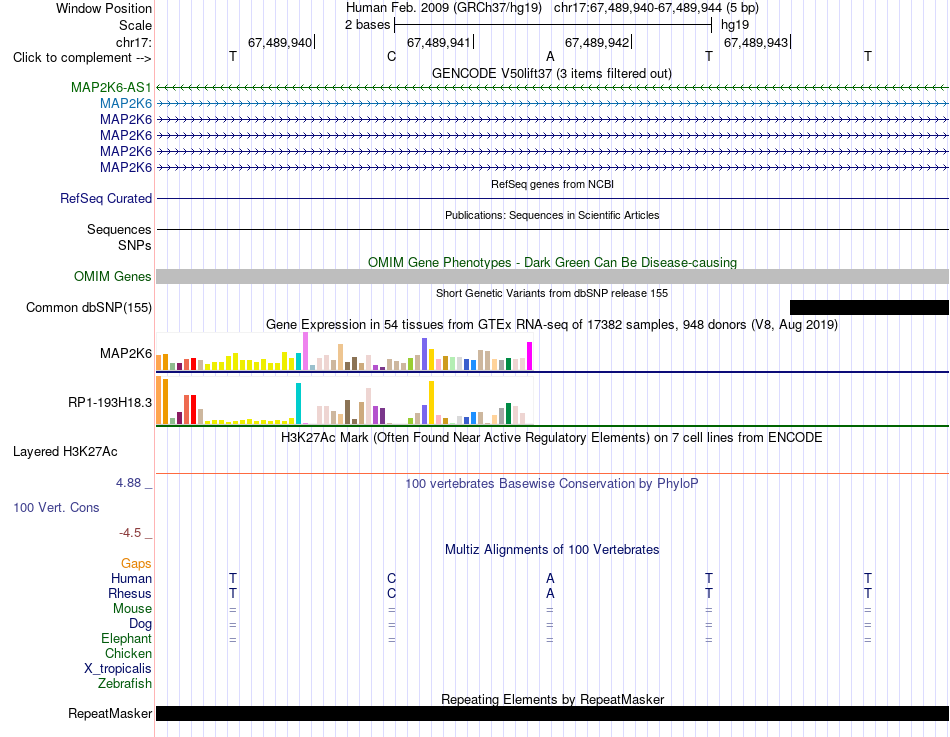Click the Elephant species row label
The image size is (950, 737).
(x=127, y=639)
